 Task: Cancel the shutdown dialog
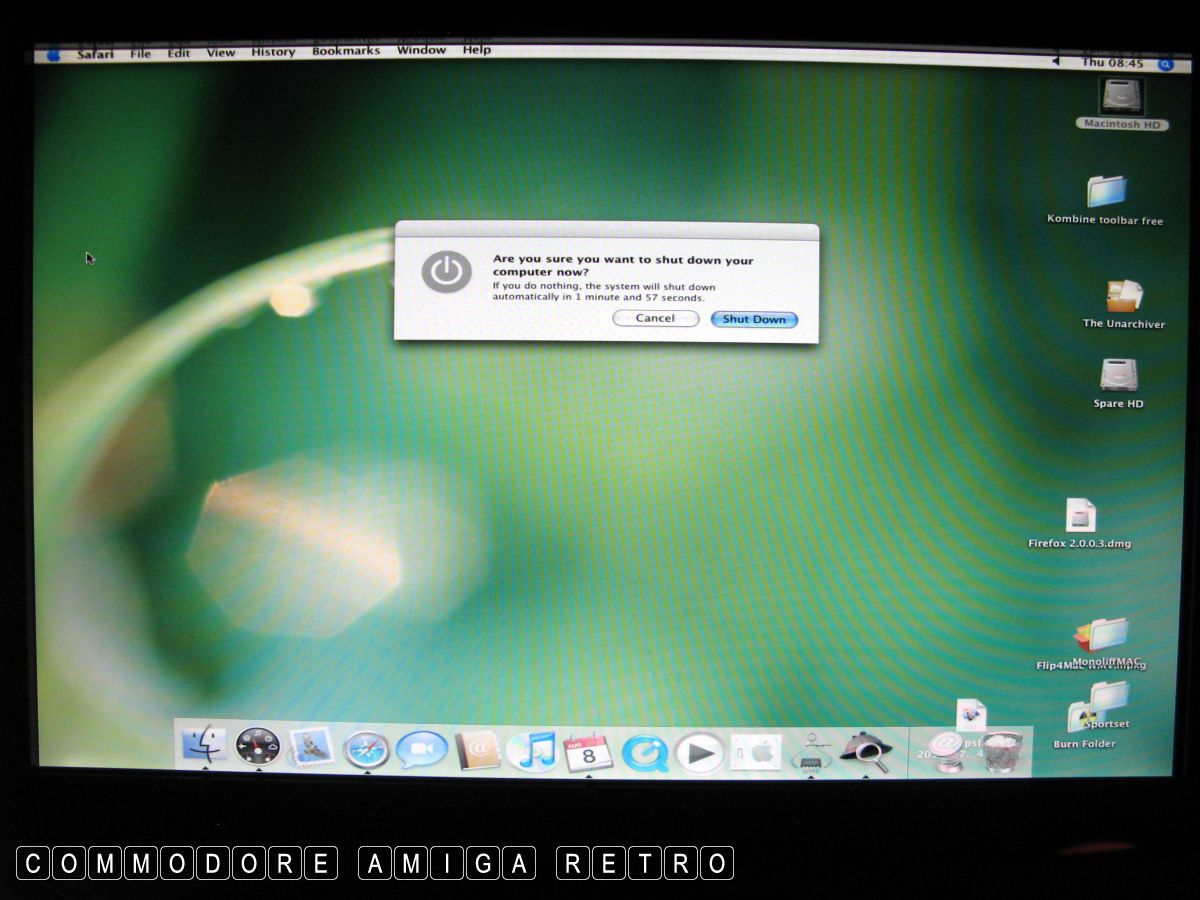[x=655, y=318]
